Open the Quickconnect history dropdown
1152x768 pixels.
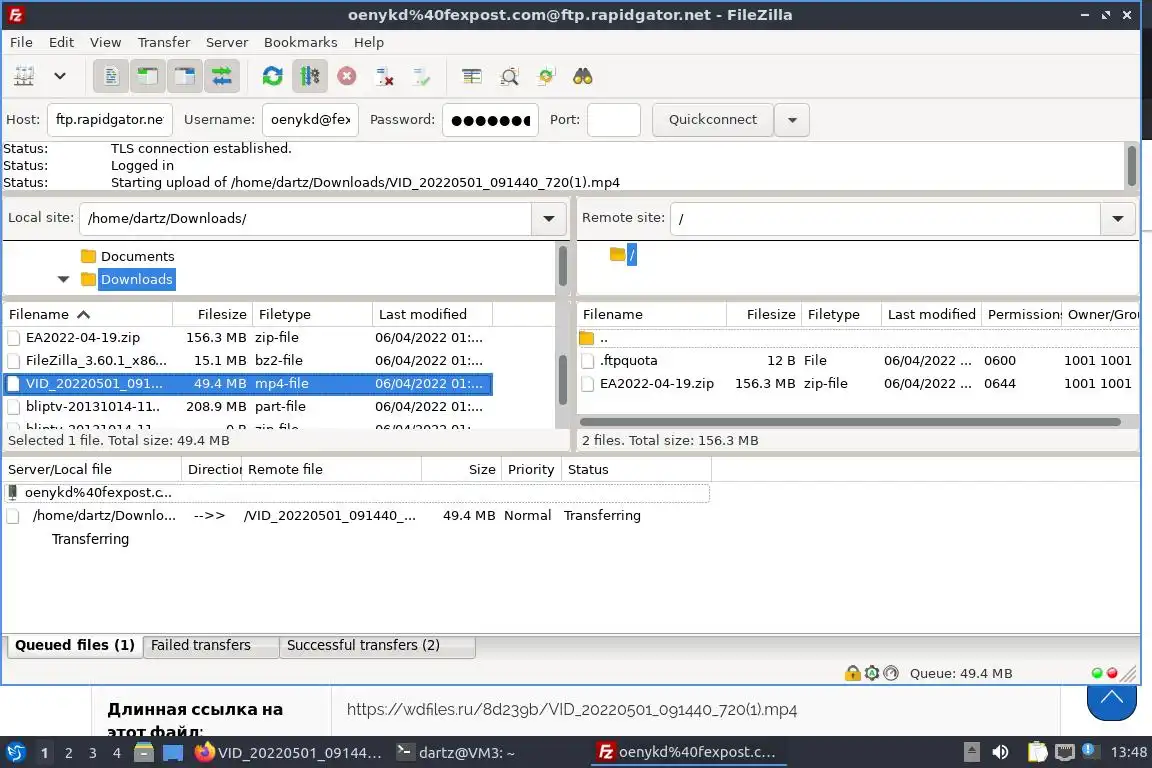point(792,120)
